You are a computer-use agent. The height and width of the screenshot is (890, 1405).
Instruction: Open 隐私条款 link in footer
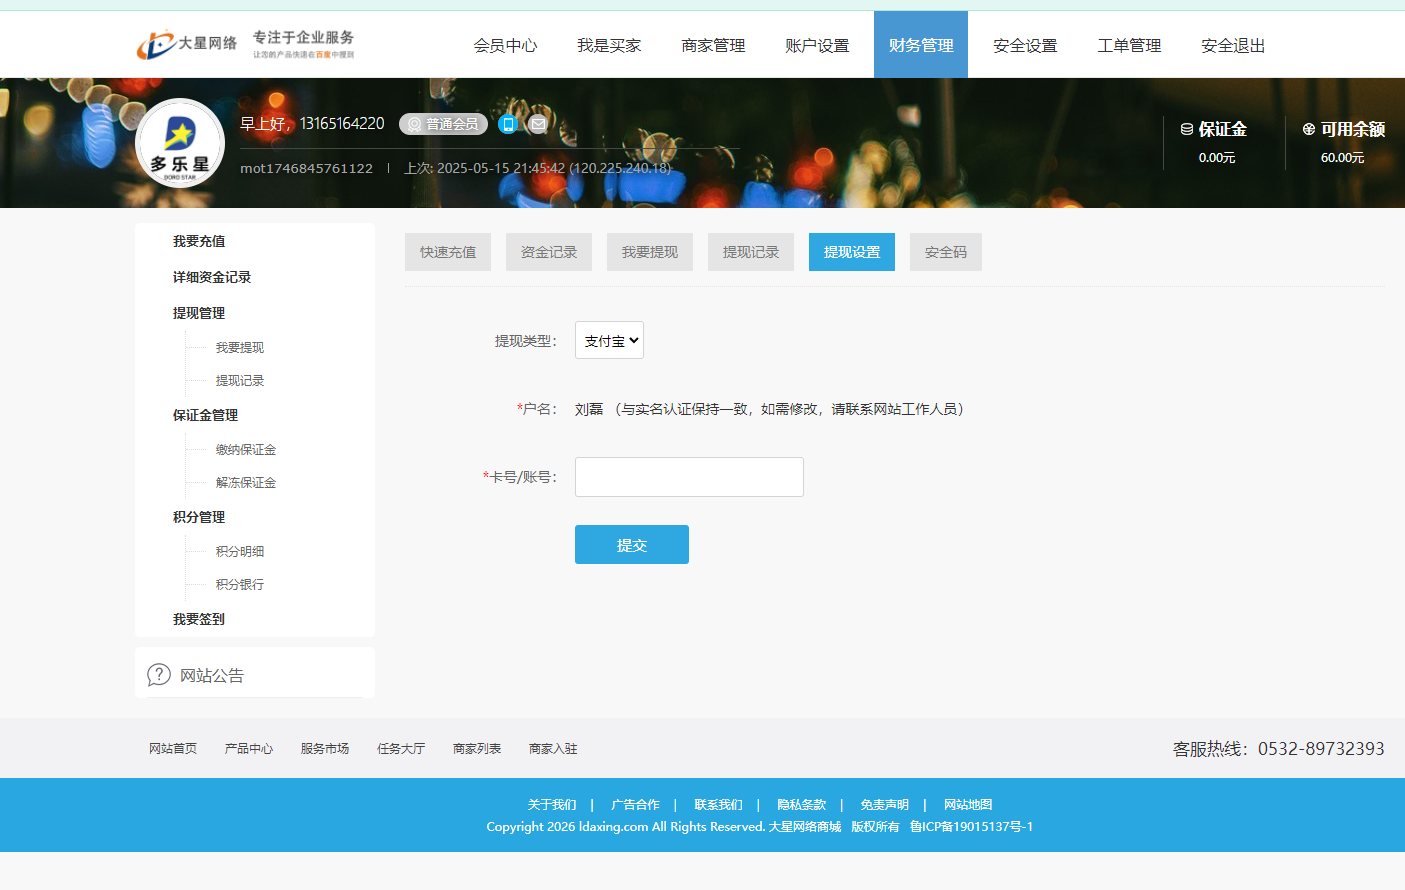pyautogui.click(x=801, y=805)
